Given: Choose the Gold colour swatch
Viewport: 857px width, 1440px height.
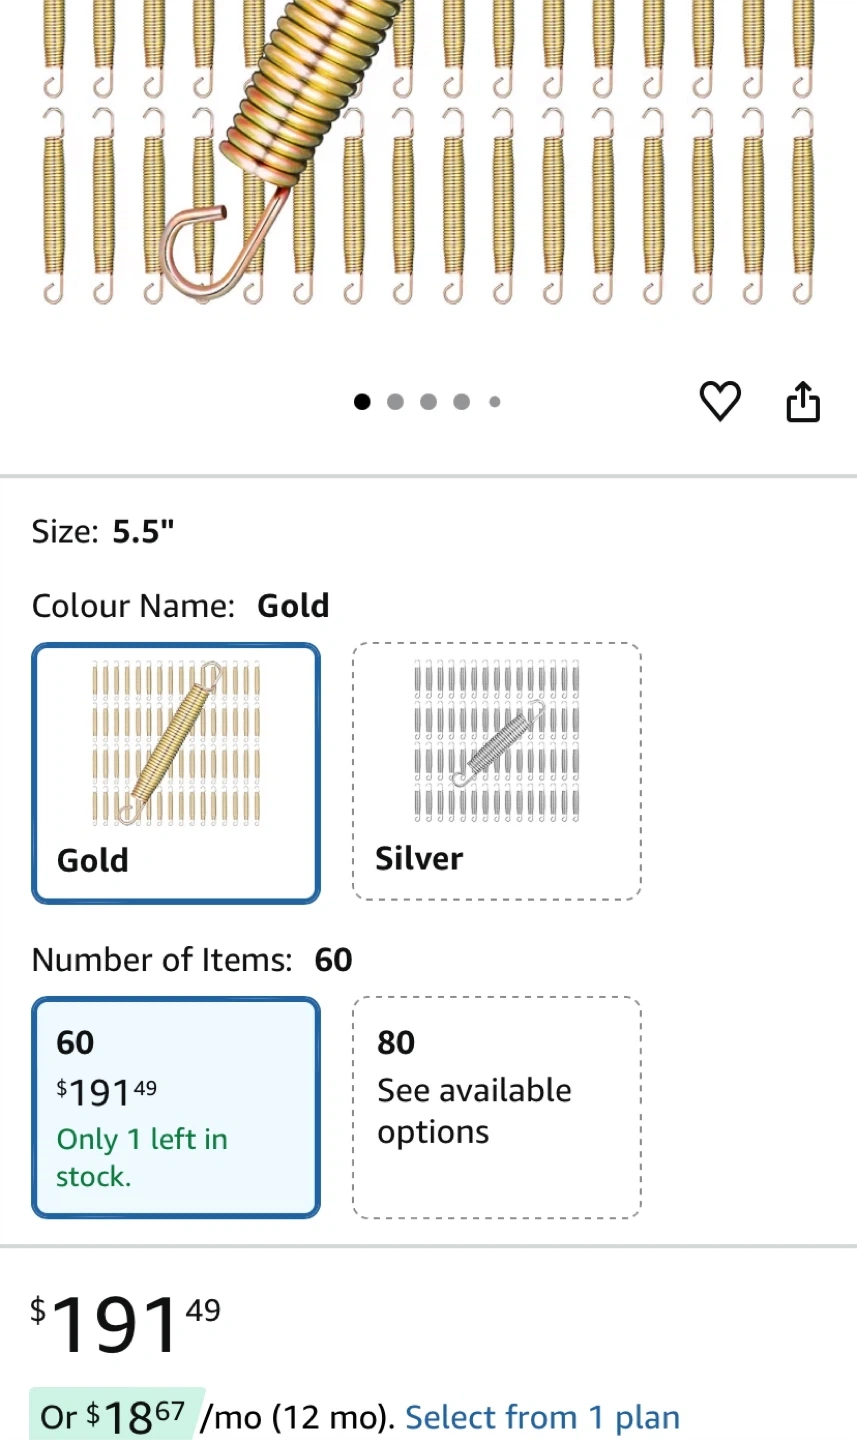Looking at the screenshot, I should pos(176,773).
